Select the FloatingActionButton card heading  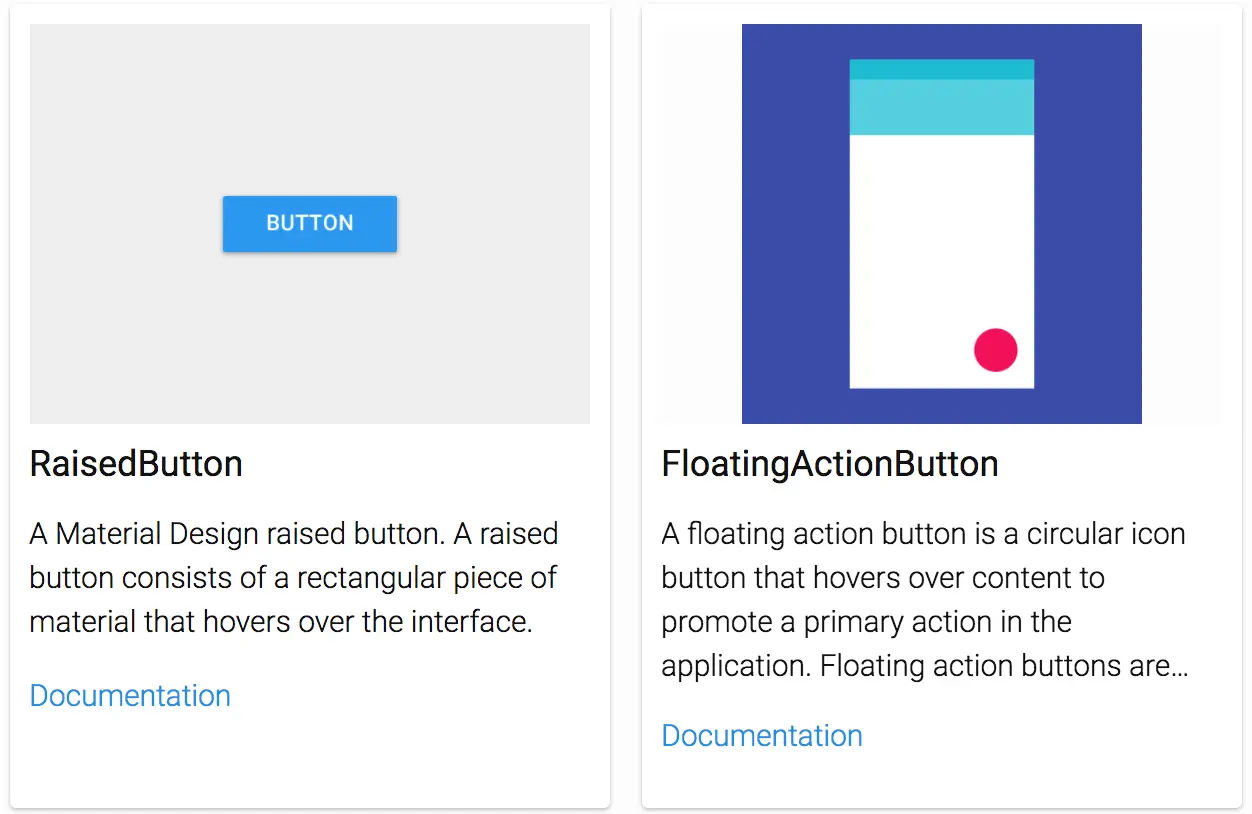click(830, 464)
